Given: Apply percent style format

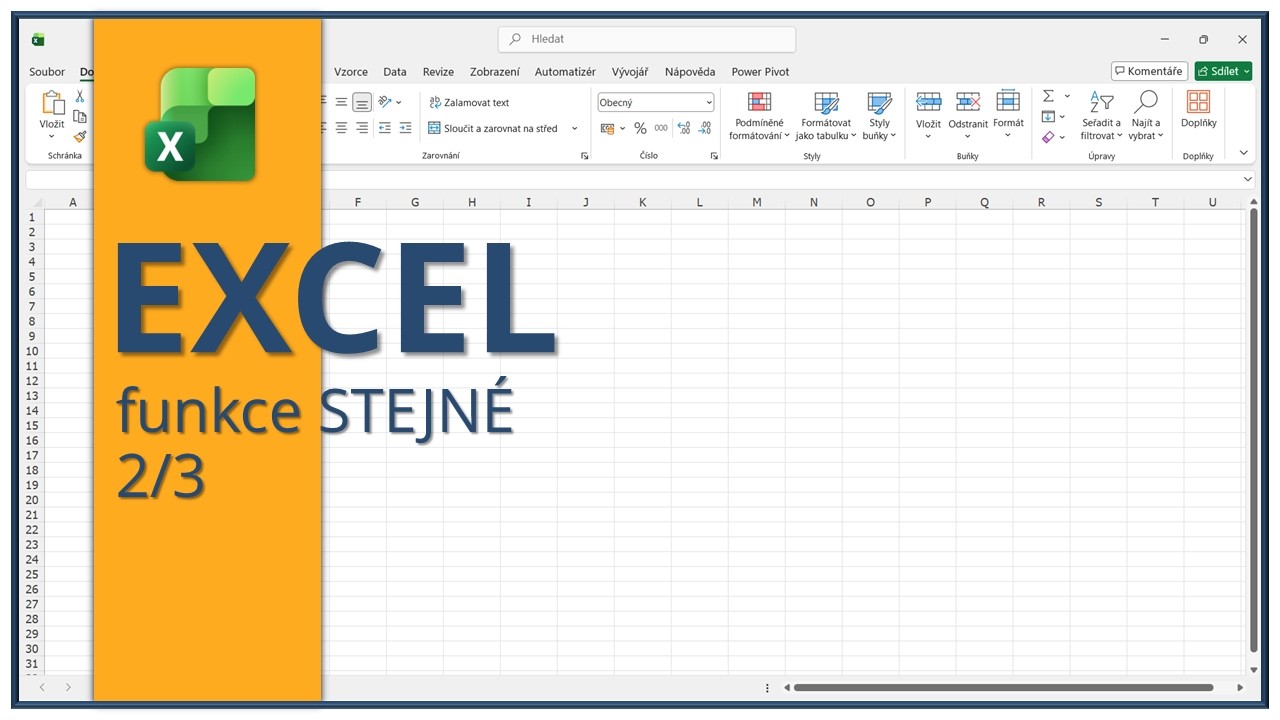Looking at the screenshot, I should 640,128.
